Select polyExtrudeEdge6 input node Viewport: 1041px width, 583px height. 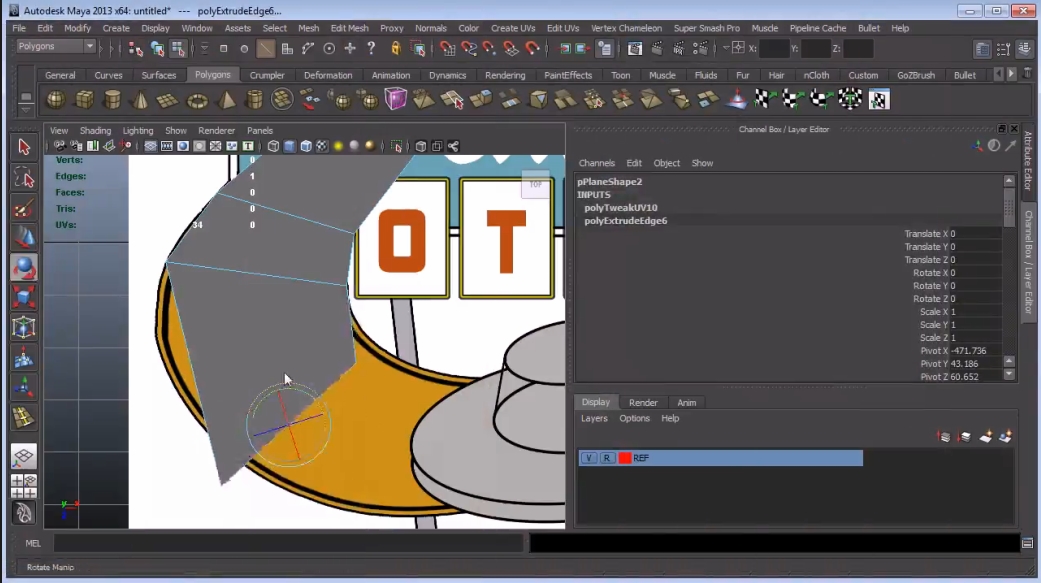625,220
